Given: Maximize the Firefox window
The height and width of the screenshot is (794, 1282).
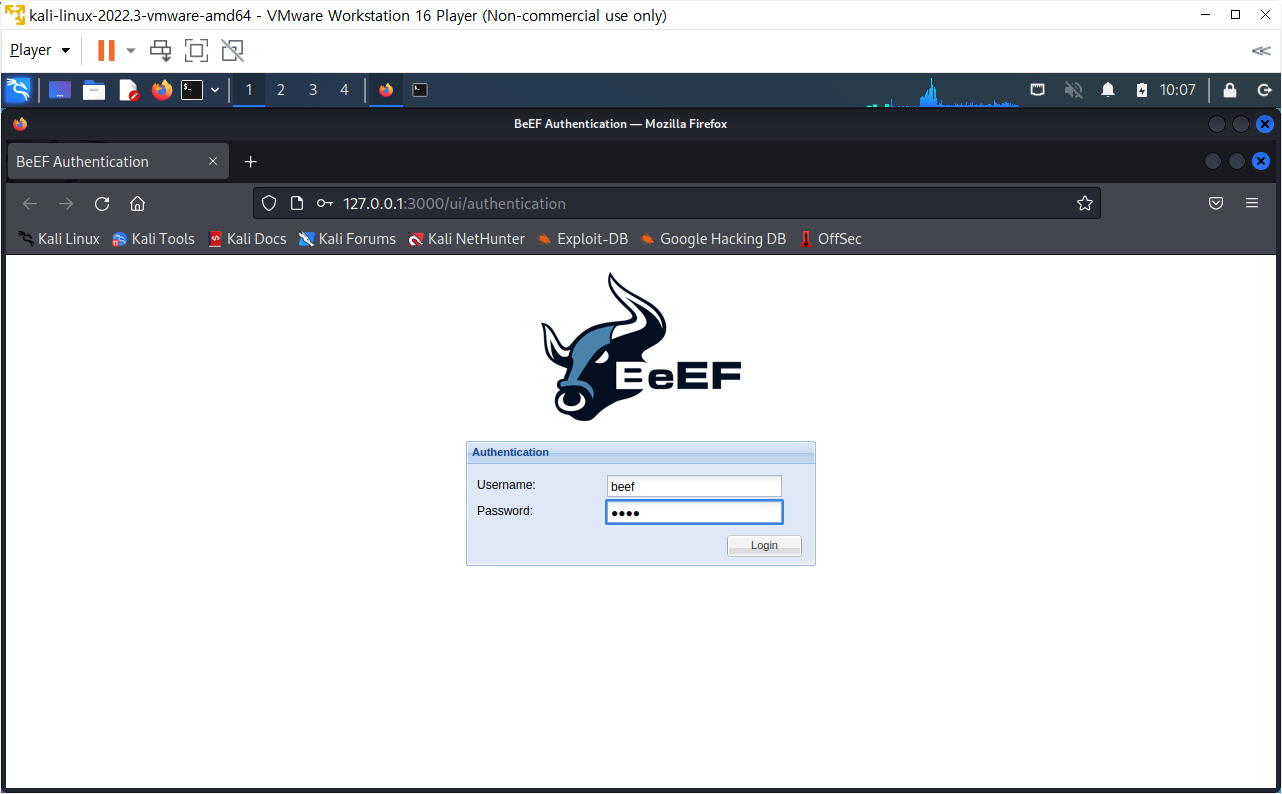Looking at the screenshot, I should pos(1241,124).
